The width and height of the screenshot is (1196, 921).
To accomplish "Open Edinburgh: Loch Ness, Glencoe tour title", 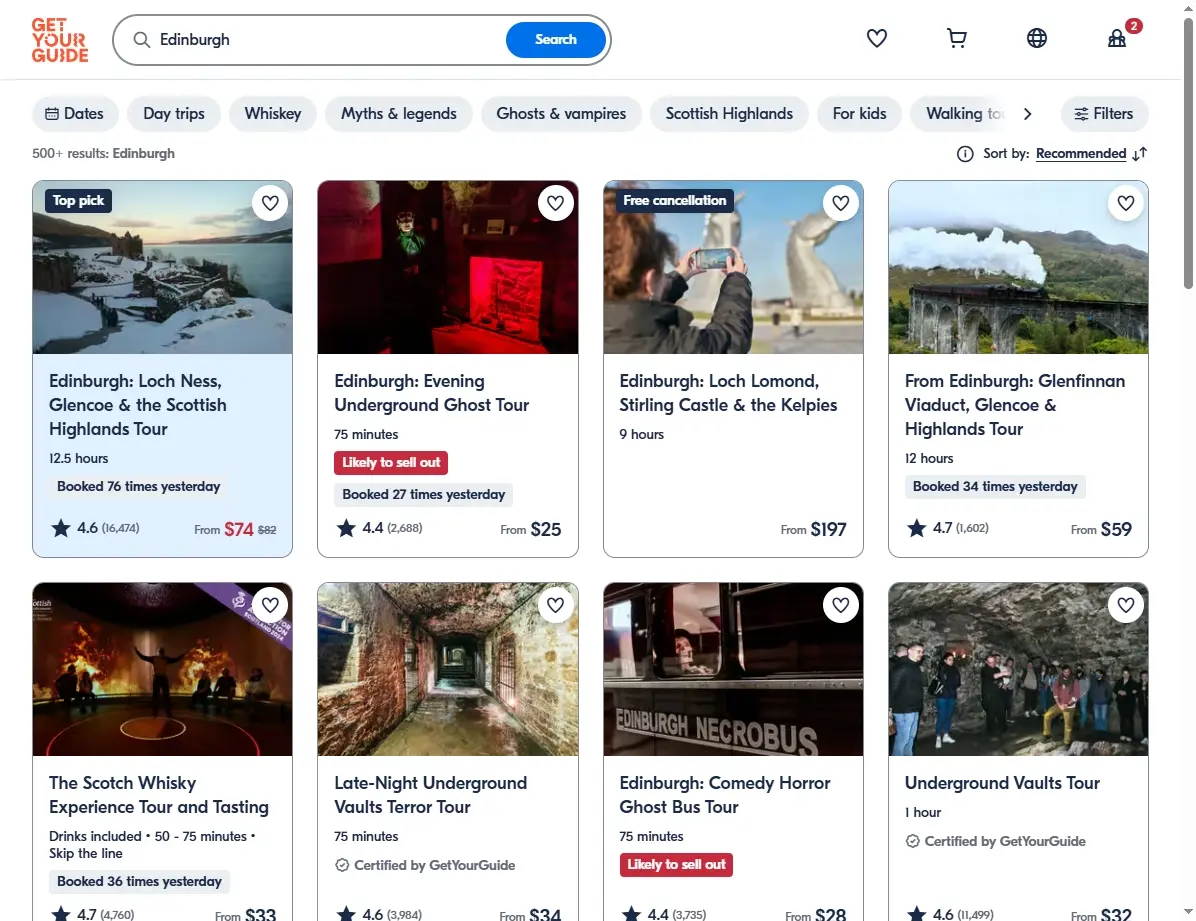I will coord(138,405).
